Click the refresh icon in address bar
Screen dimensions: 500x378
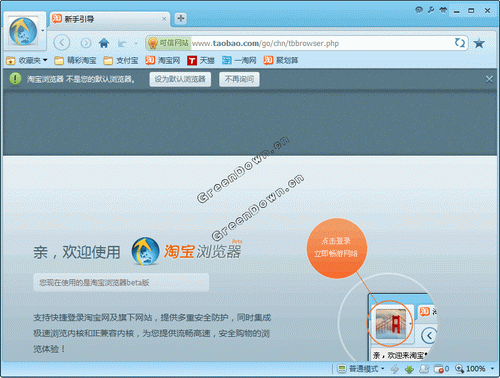point(460,43)
